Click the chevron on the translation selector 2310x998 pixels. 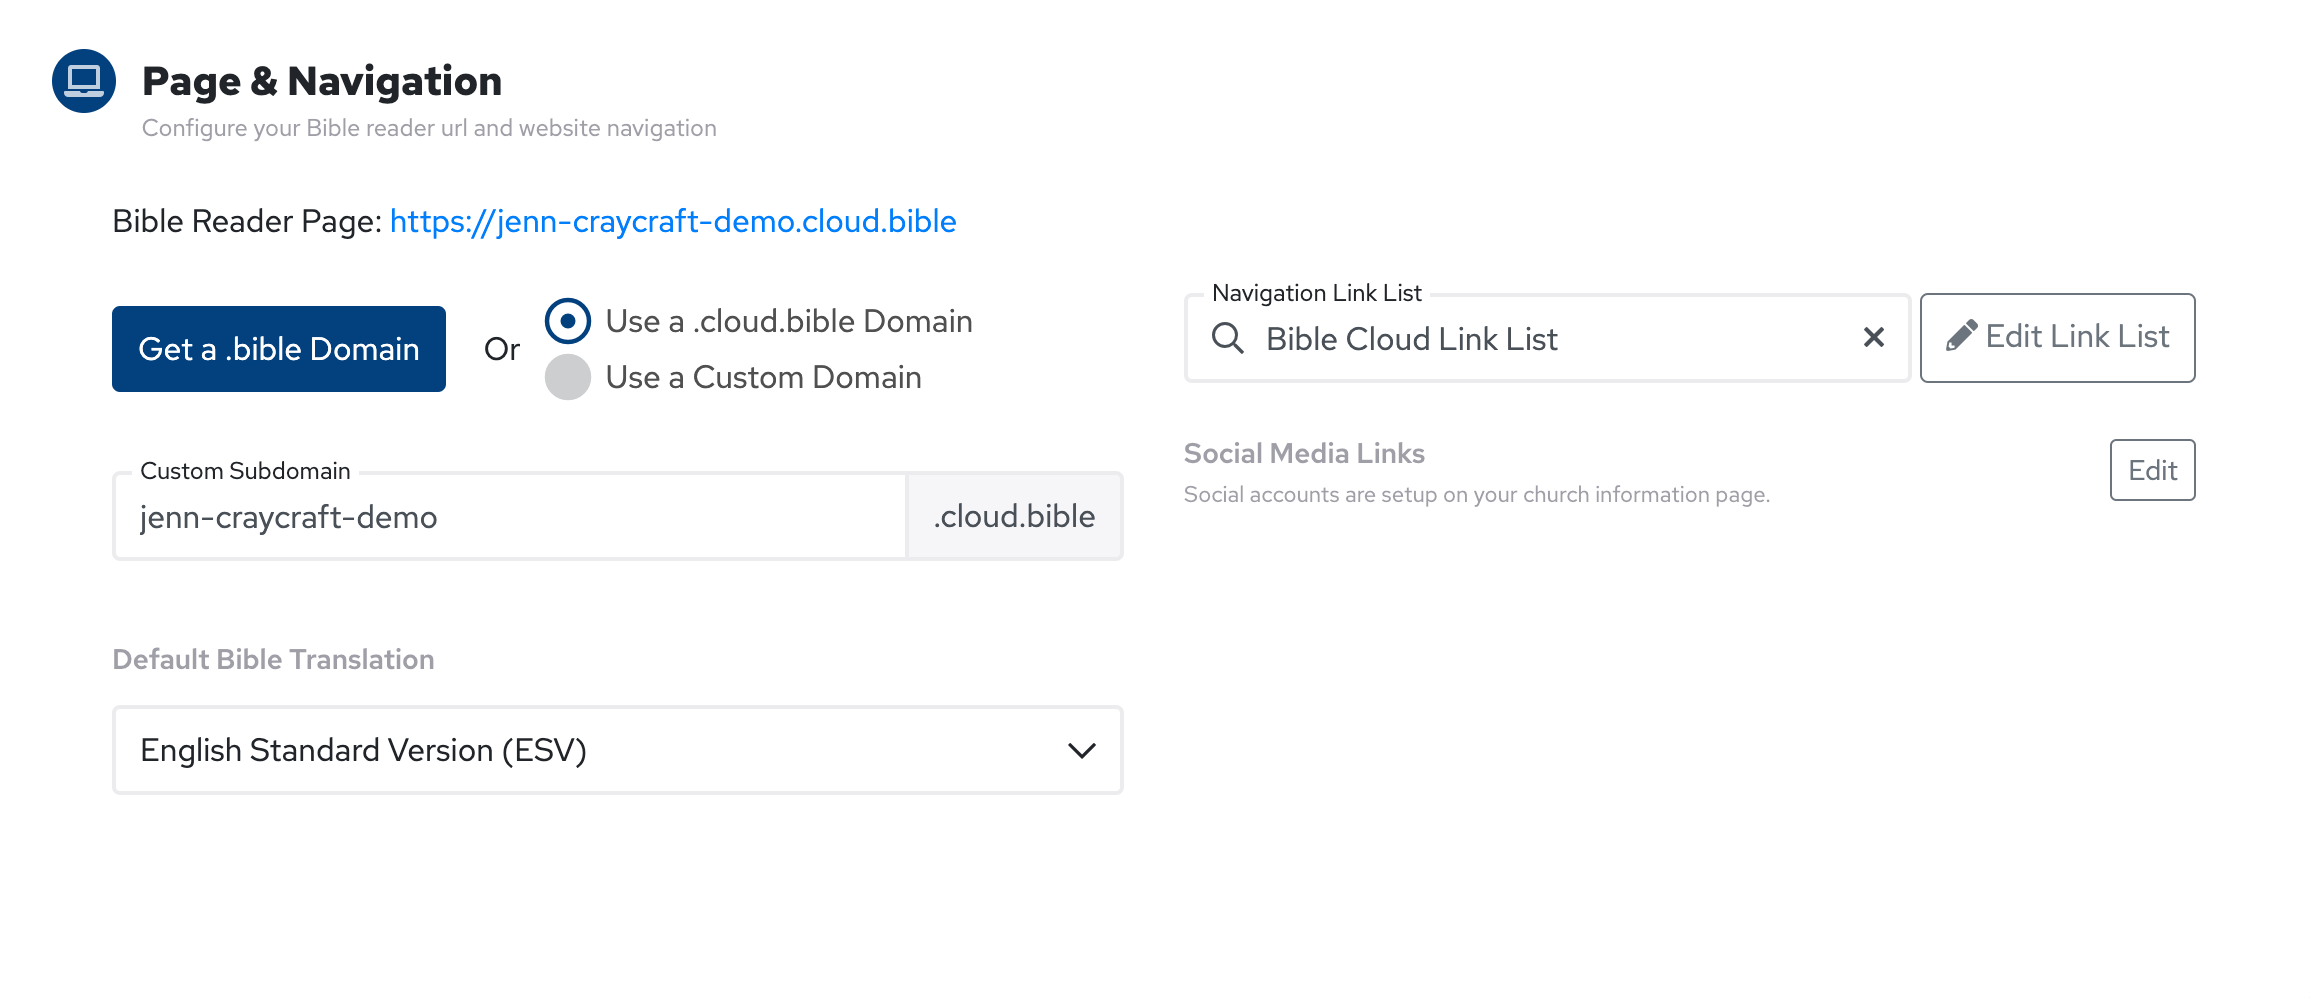[1080, 750]
